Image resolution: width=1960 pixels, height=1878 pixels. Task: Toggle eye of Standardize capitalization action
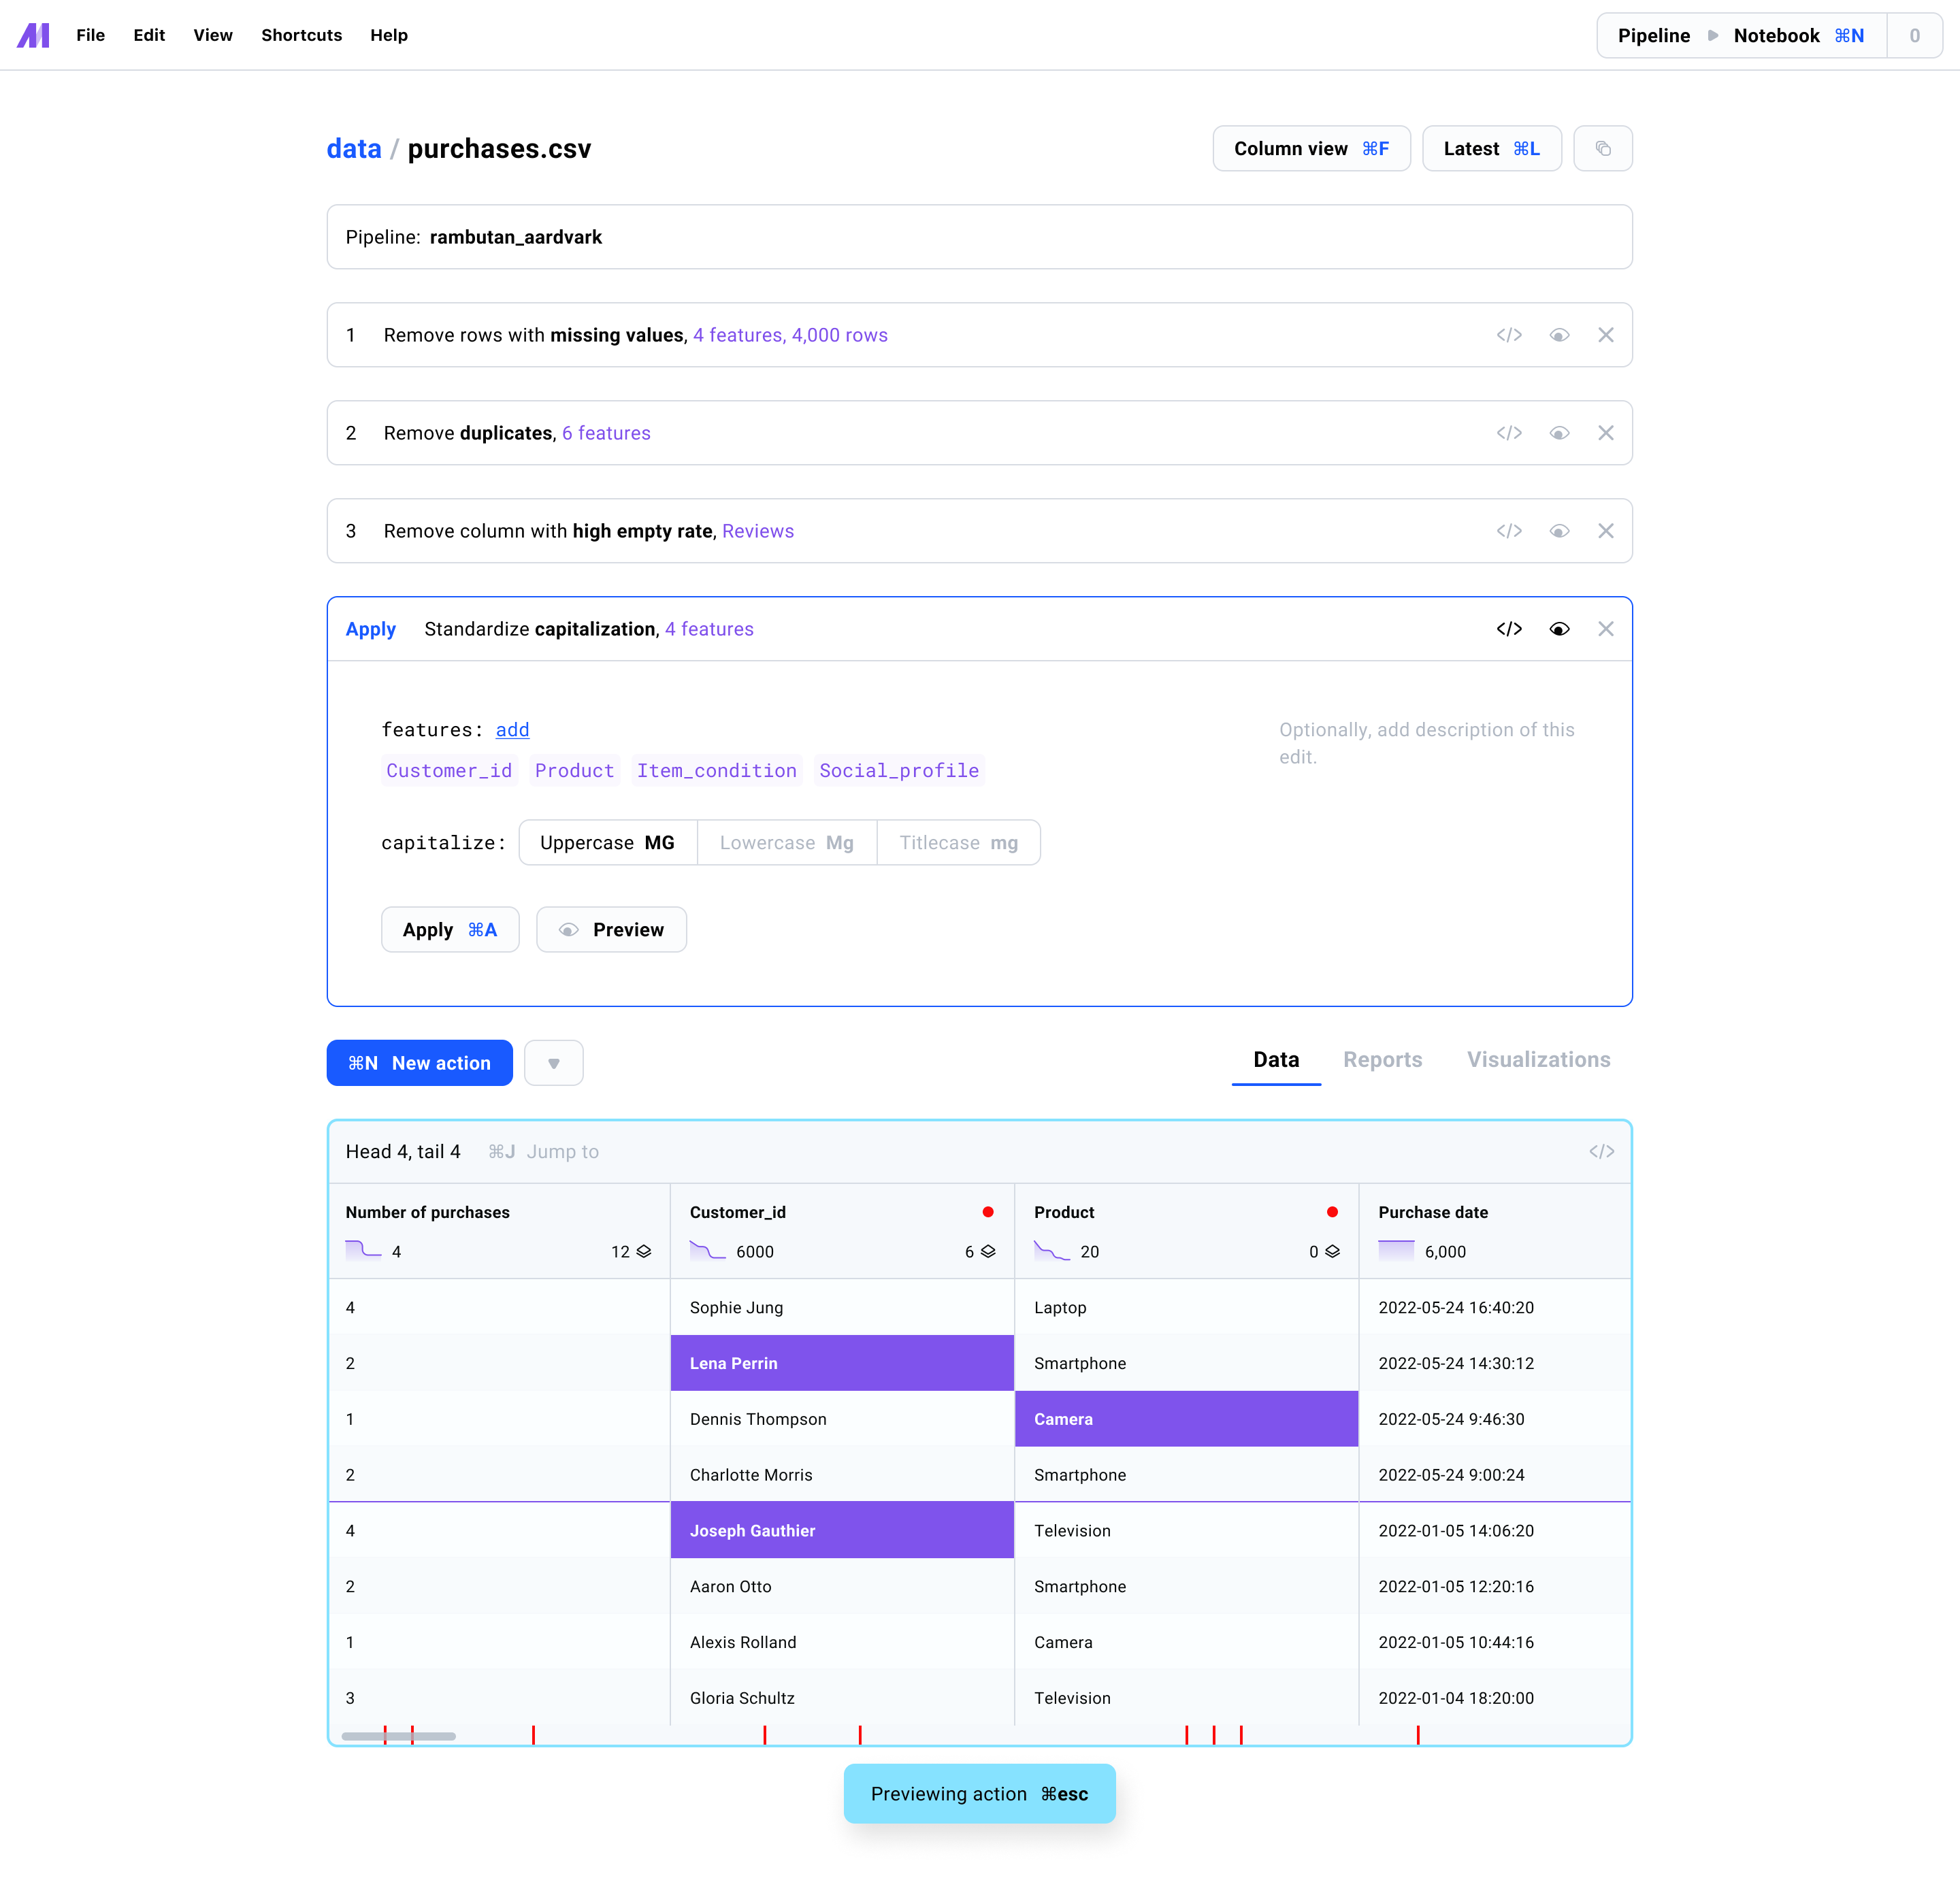pos(1558,629)
